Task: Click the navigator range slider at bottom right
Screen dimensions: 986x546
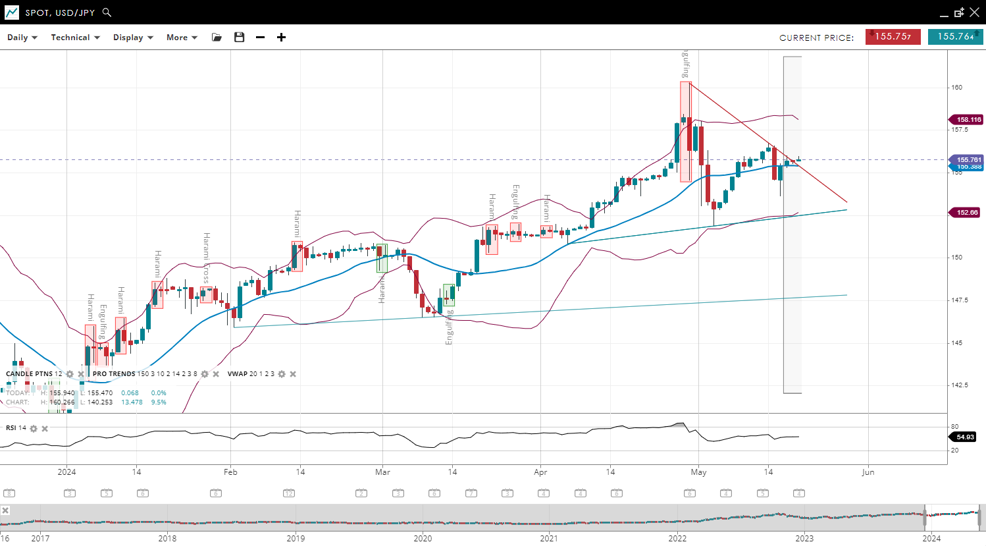Action: (x=950, y=518)
